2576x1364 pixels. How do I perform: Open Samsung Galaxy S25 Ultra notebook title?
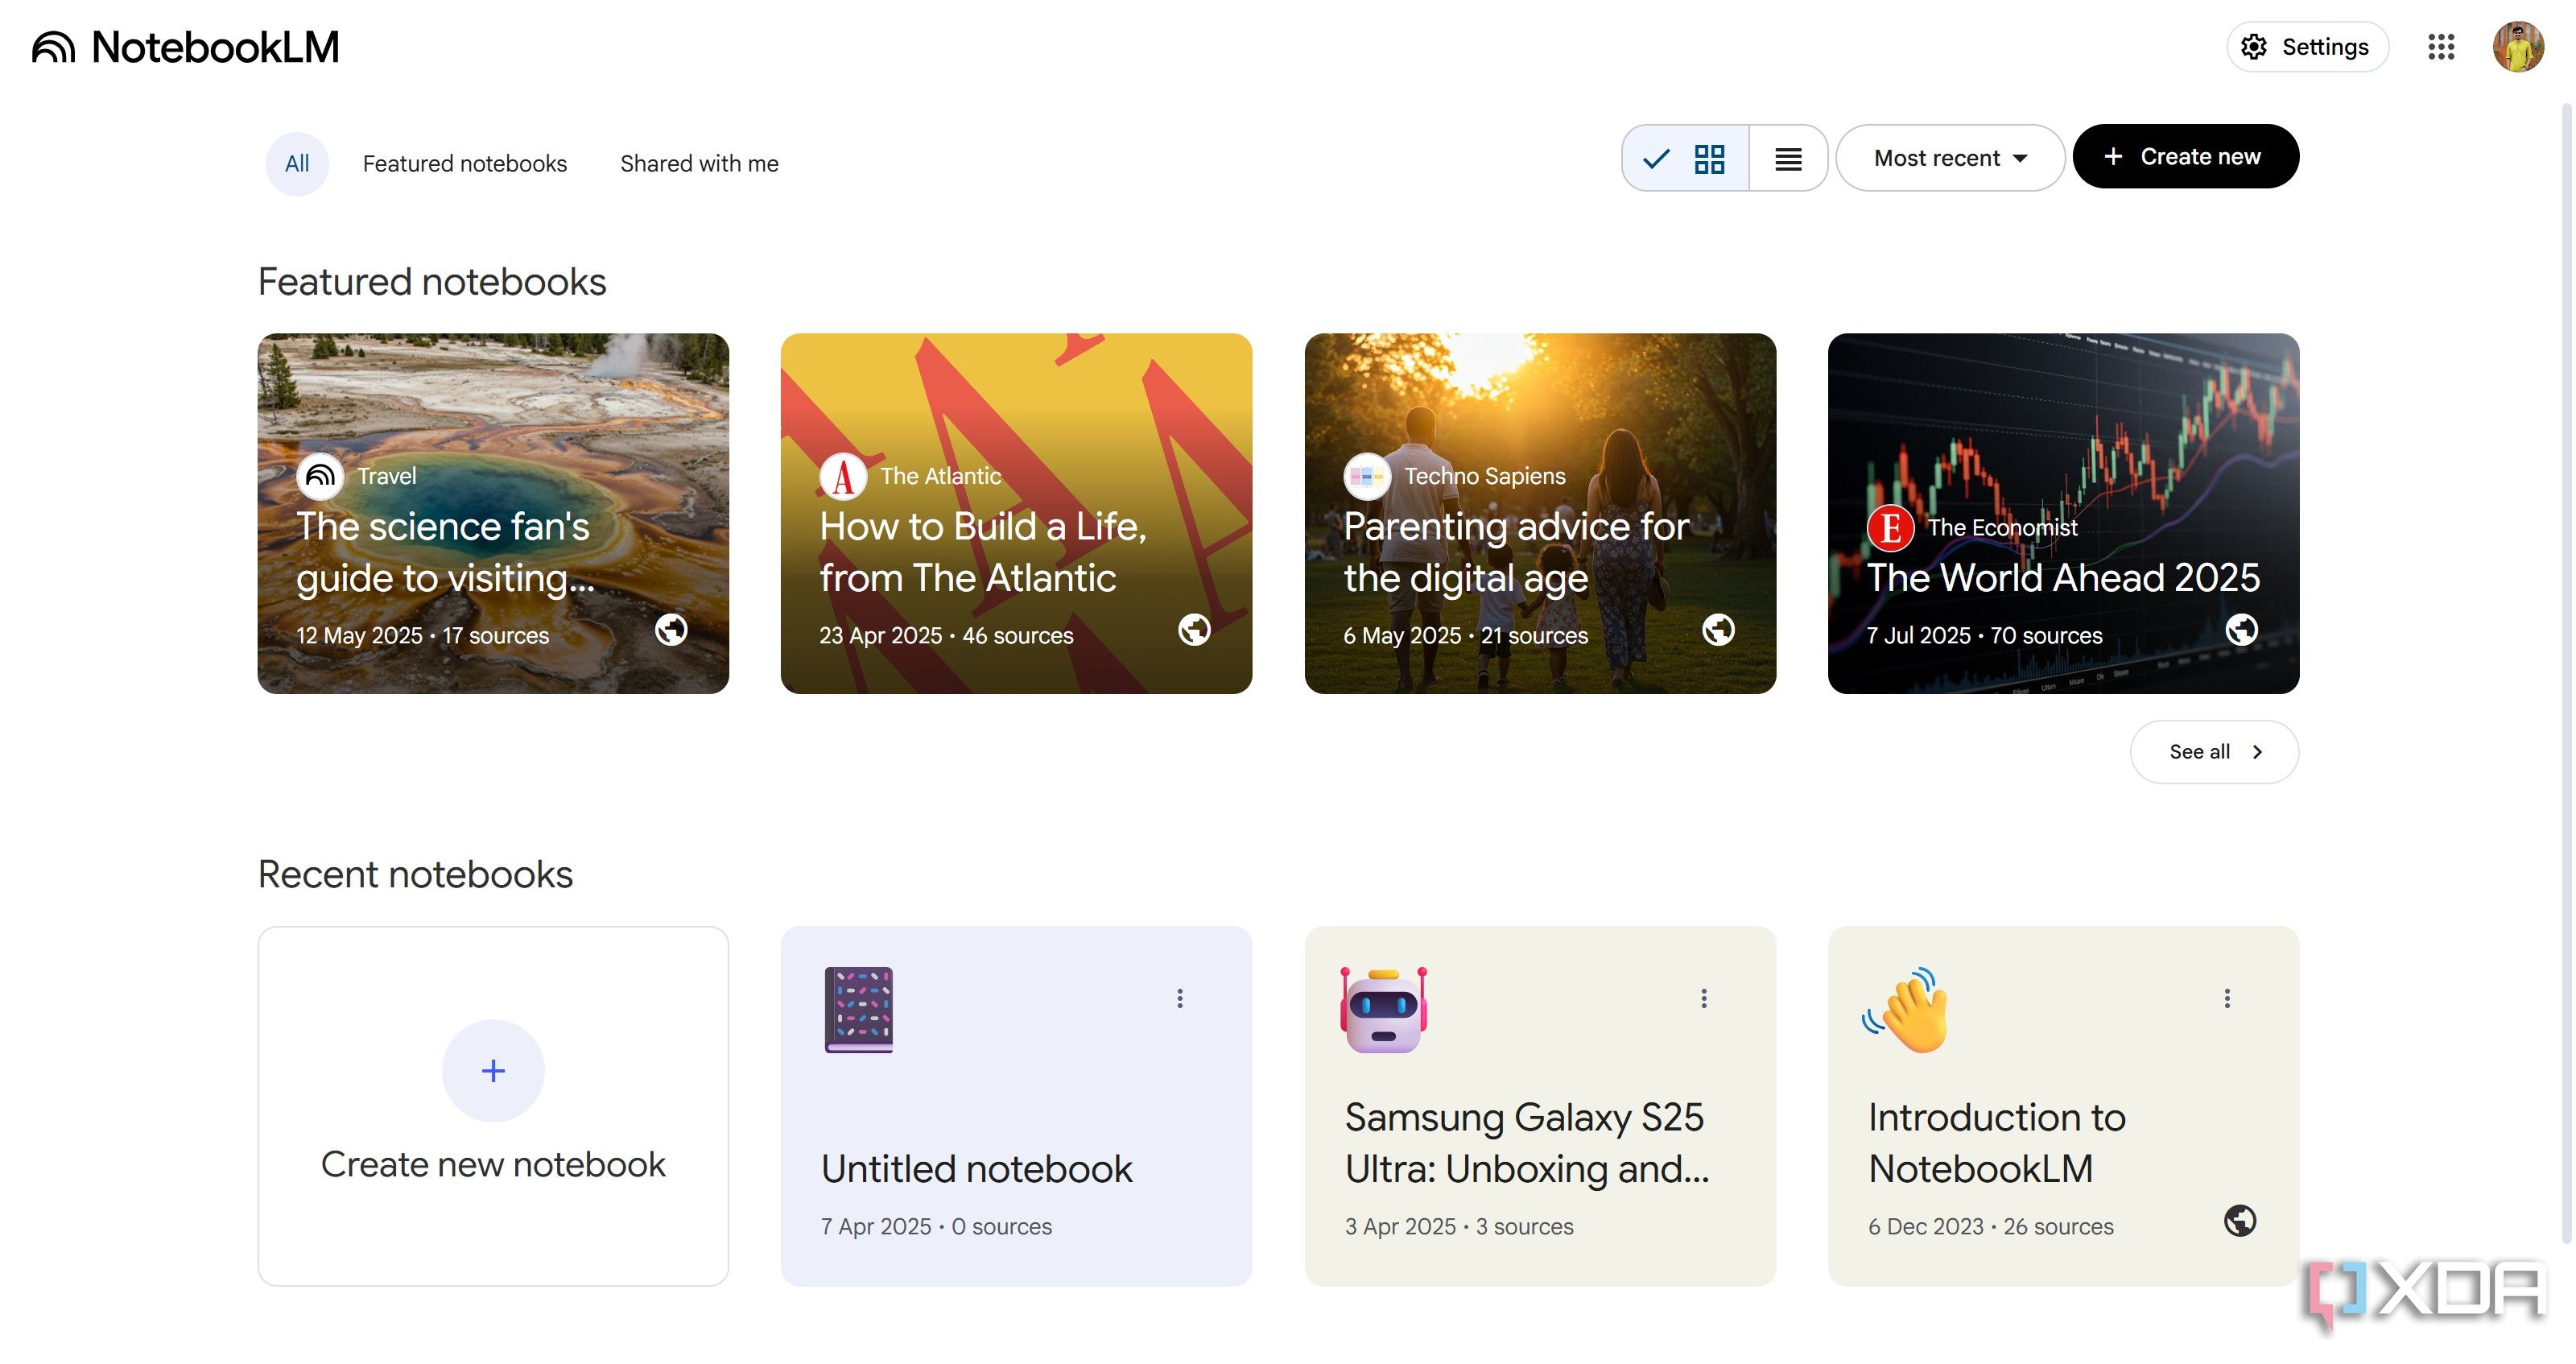coord(1527,1143)
